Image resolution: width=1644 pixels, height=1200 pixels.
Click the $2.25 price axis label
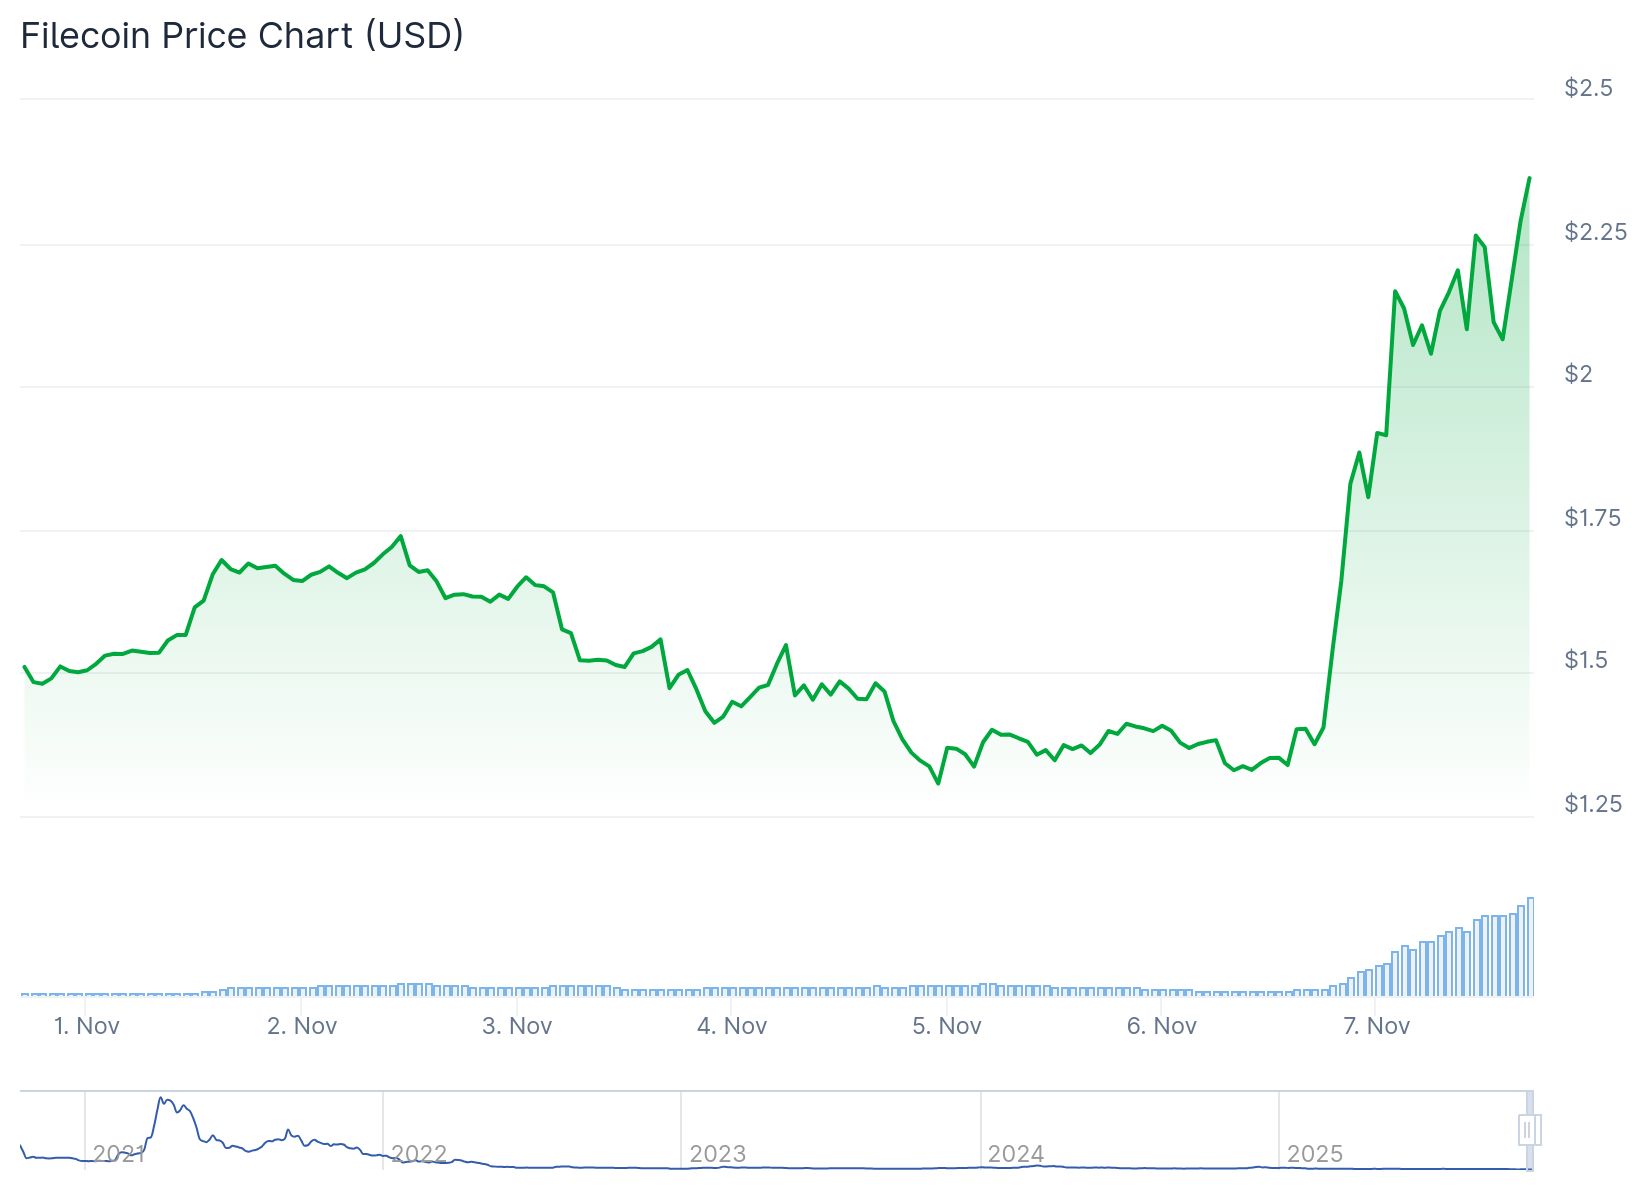(x=1595, y=232)
